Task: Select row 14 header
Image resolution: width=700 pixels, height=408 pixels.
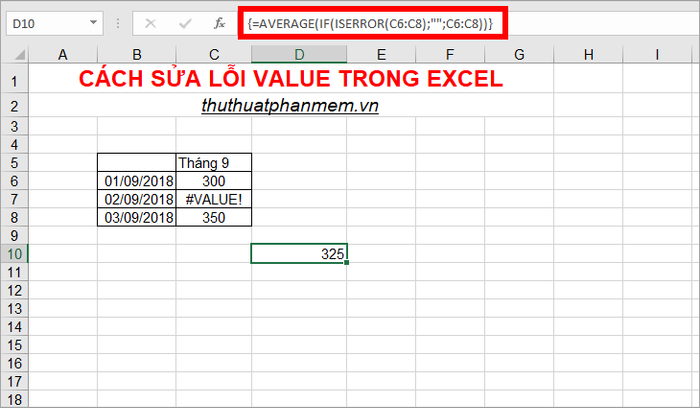Action: [14, 327]
